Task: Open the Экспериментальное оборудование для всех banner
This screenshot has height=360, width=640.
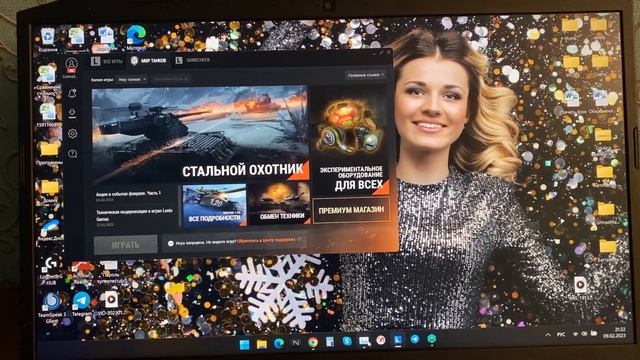Action: 351,140
